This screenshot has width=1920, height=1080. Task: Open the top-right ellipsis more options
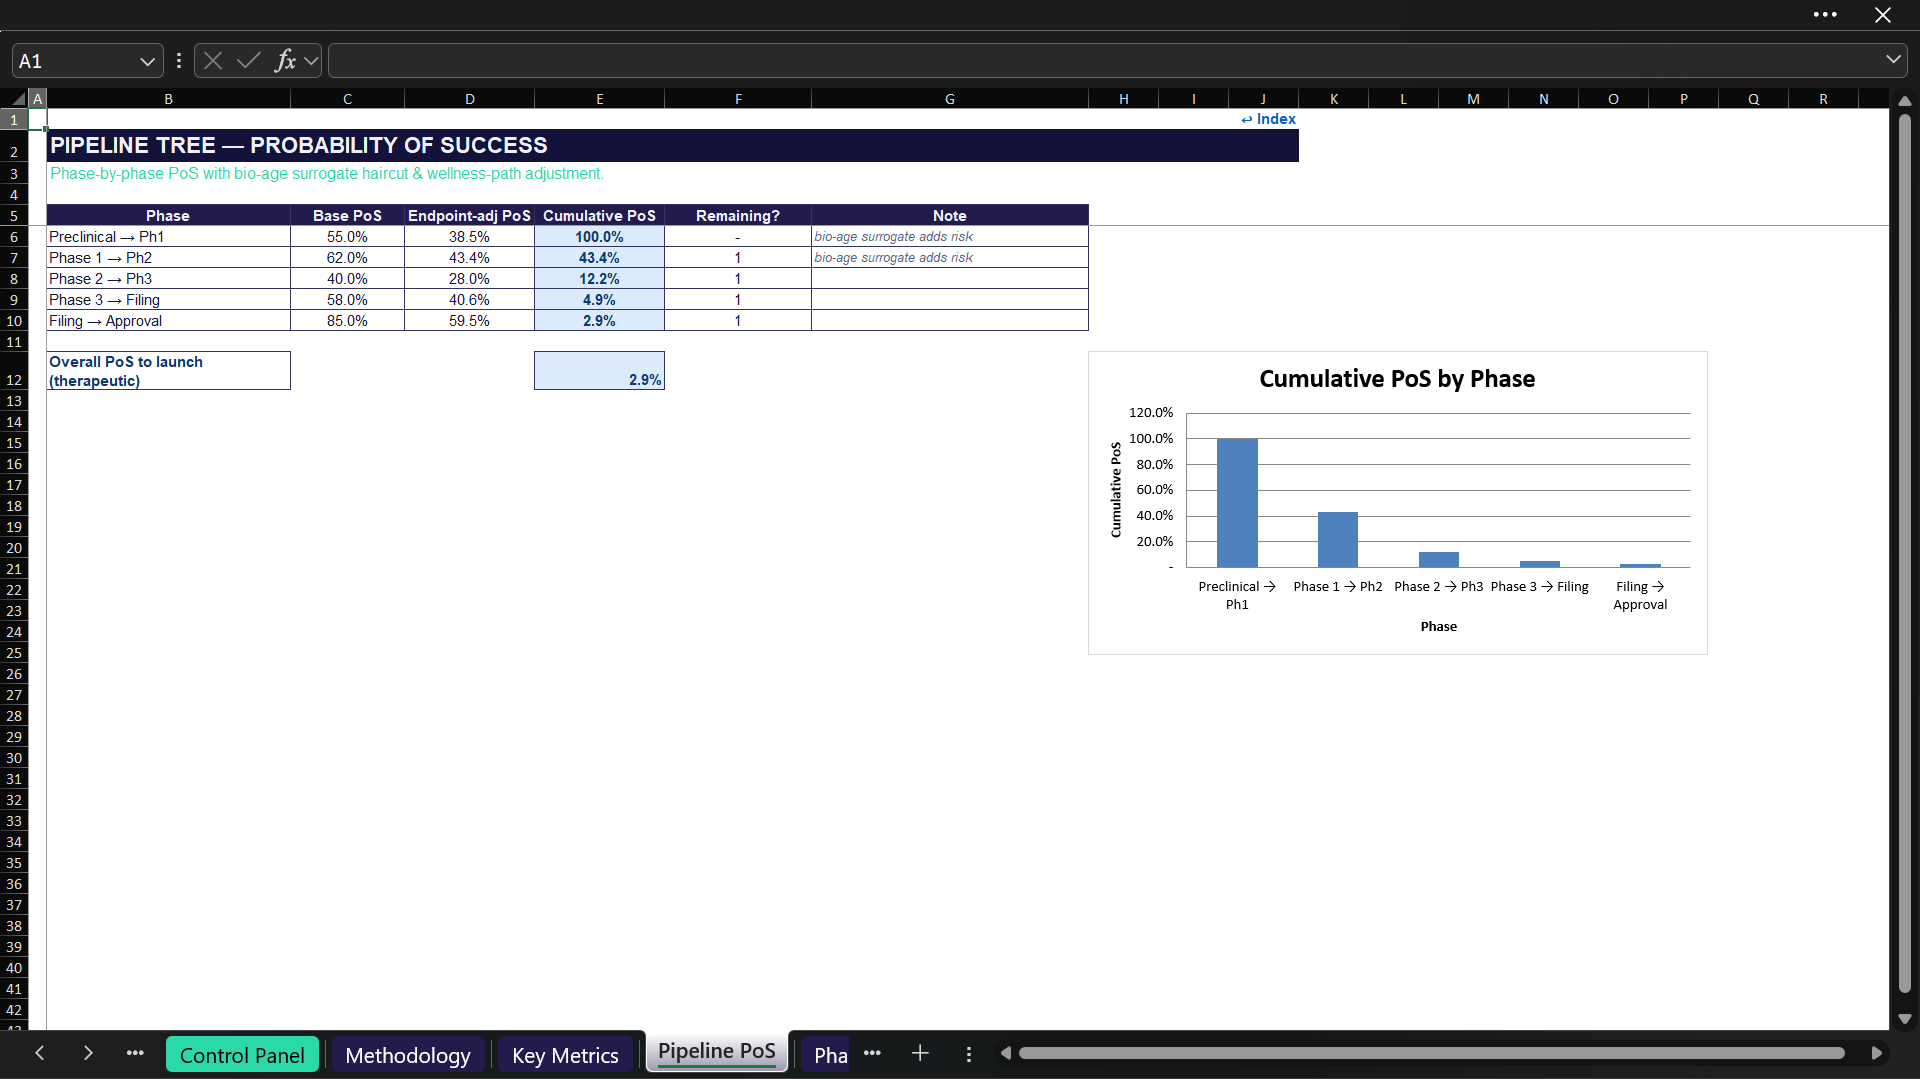pos(1825,15)
